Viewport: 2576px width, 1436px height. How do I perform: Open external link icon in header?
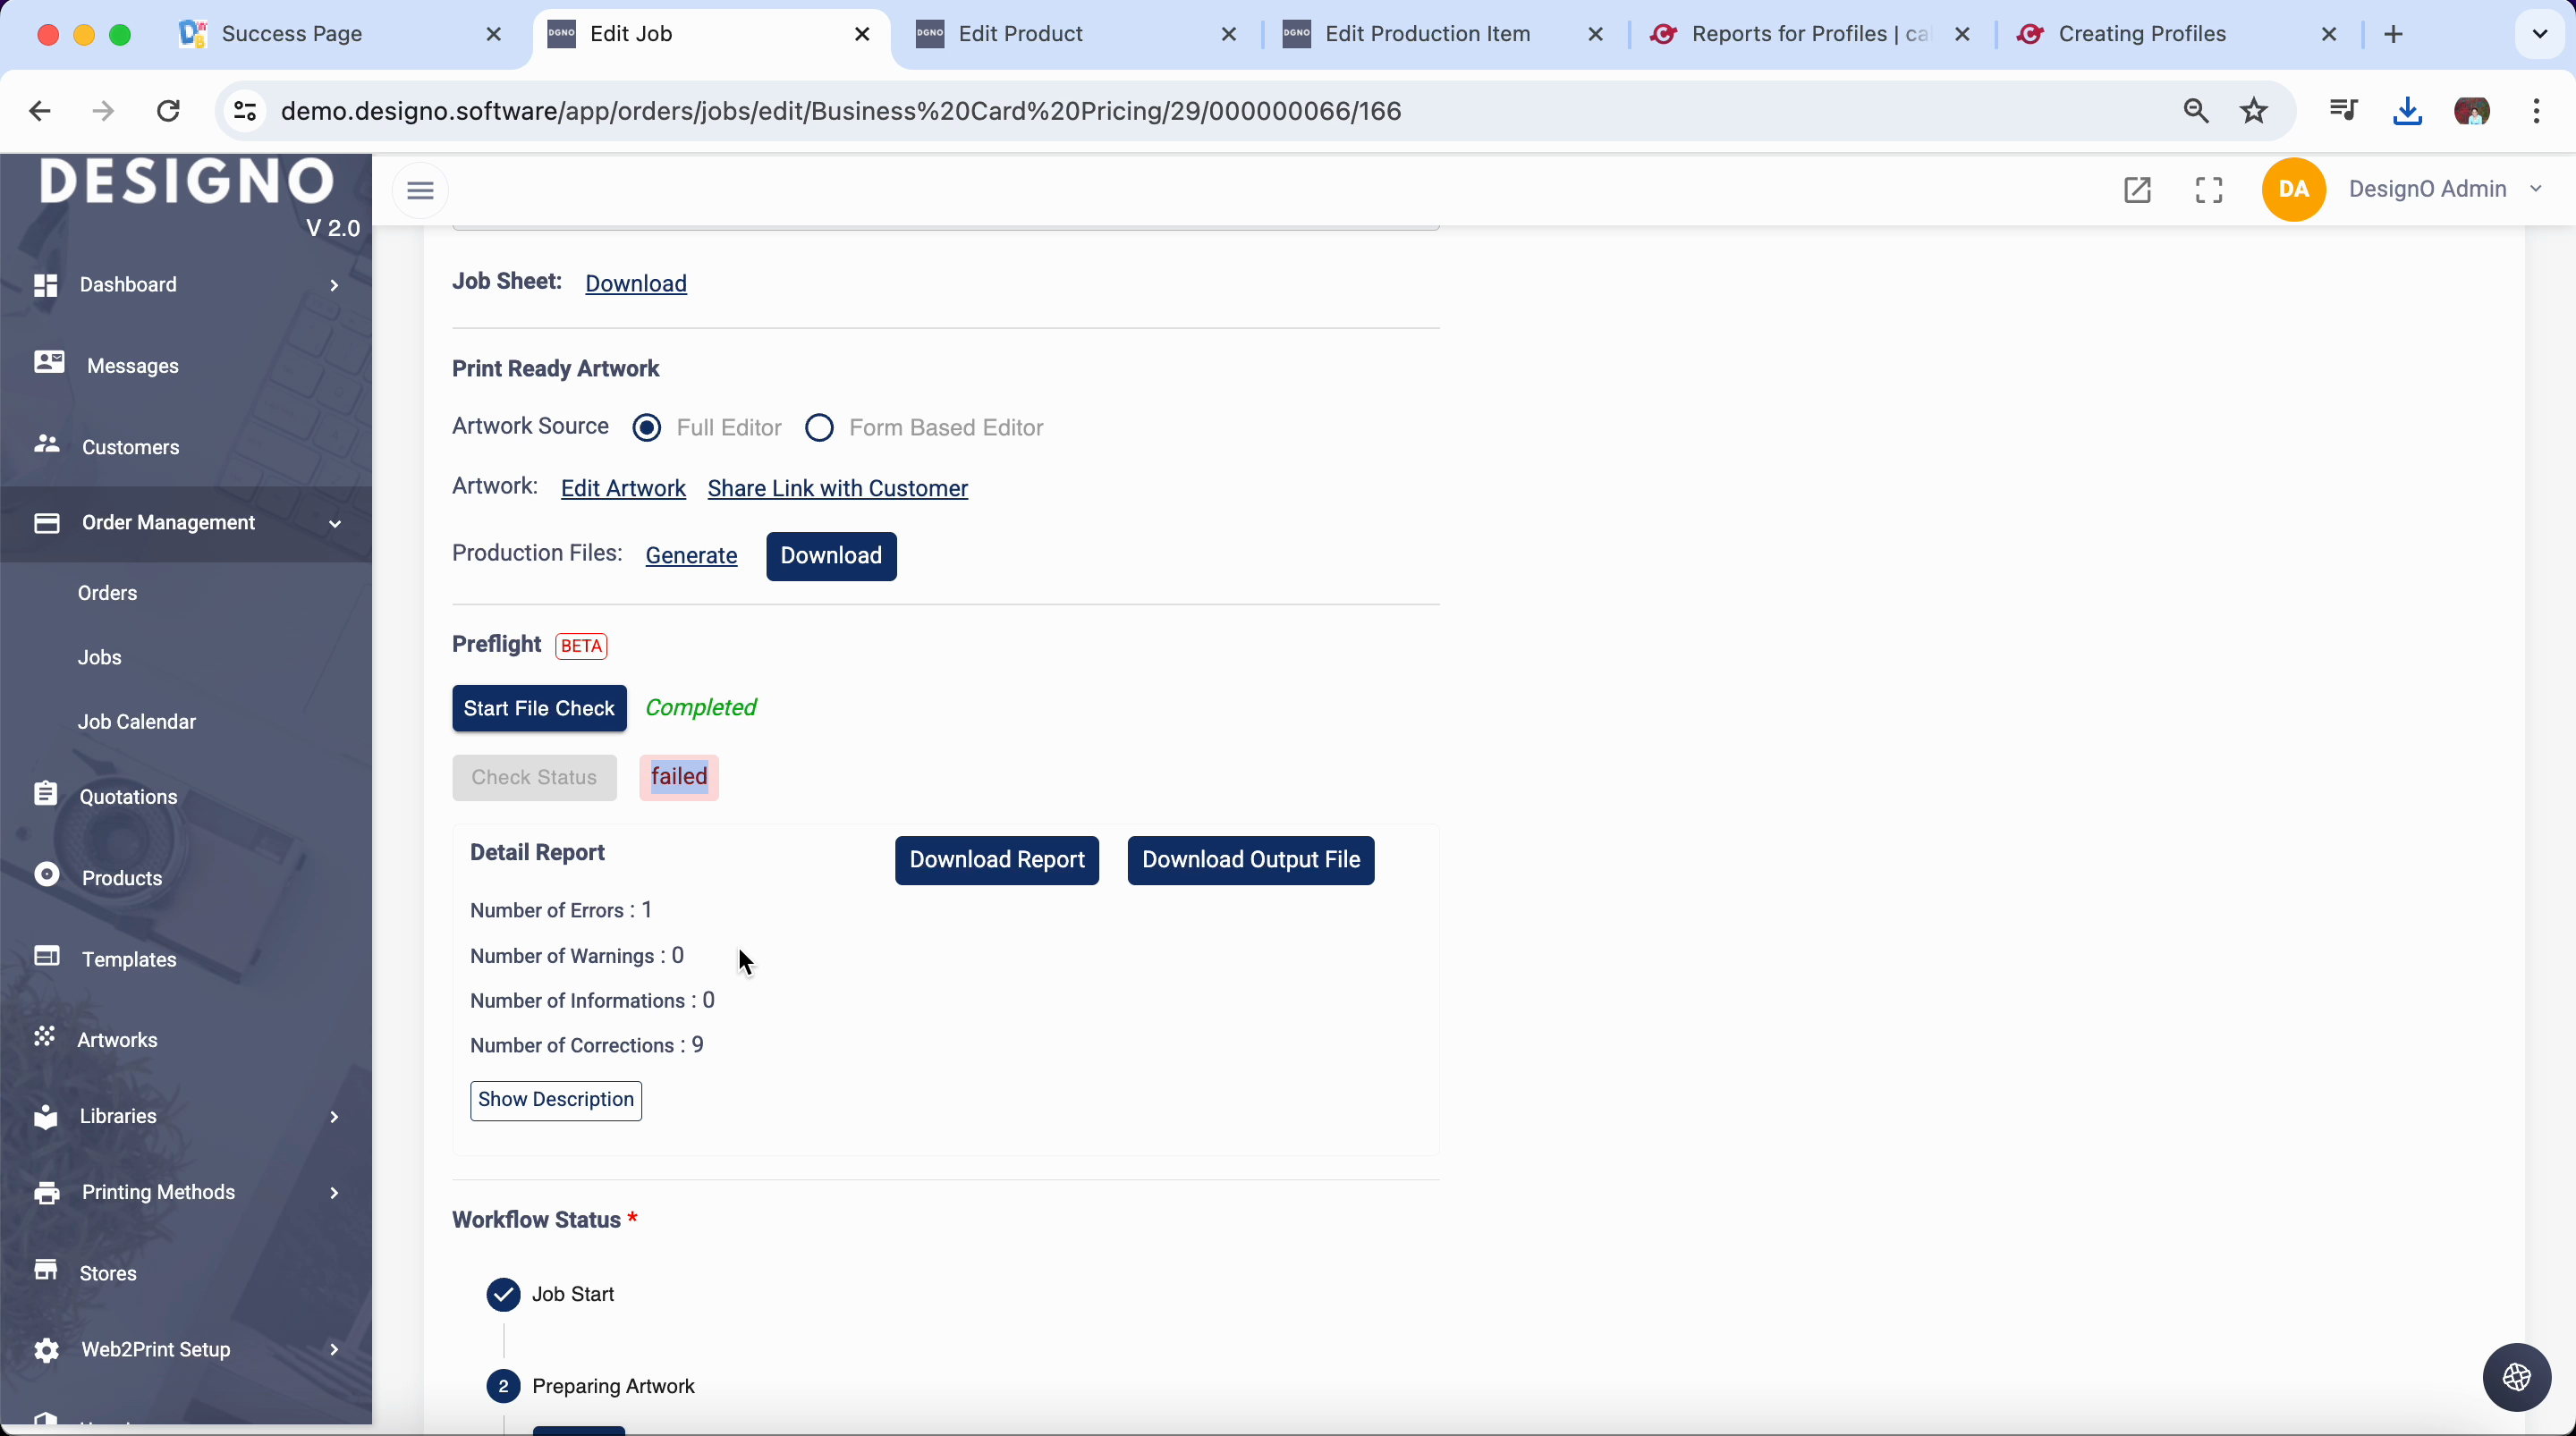(x=2137, y=190)
